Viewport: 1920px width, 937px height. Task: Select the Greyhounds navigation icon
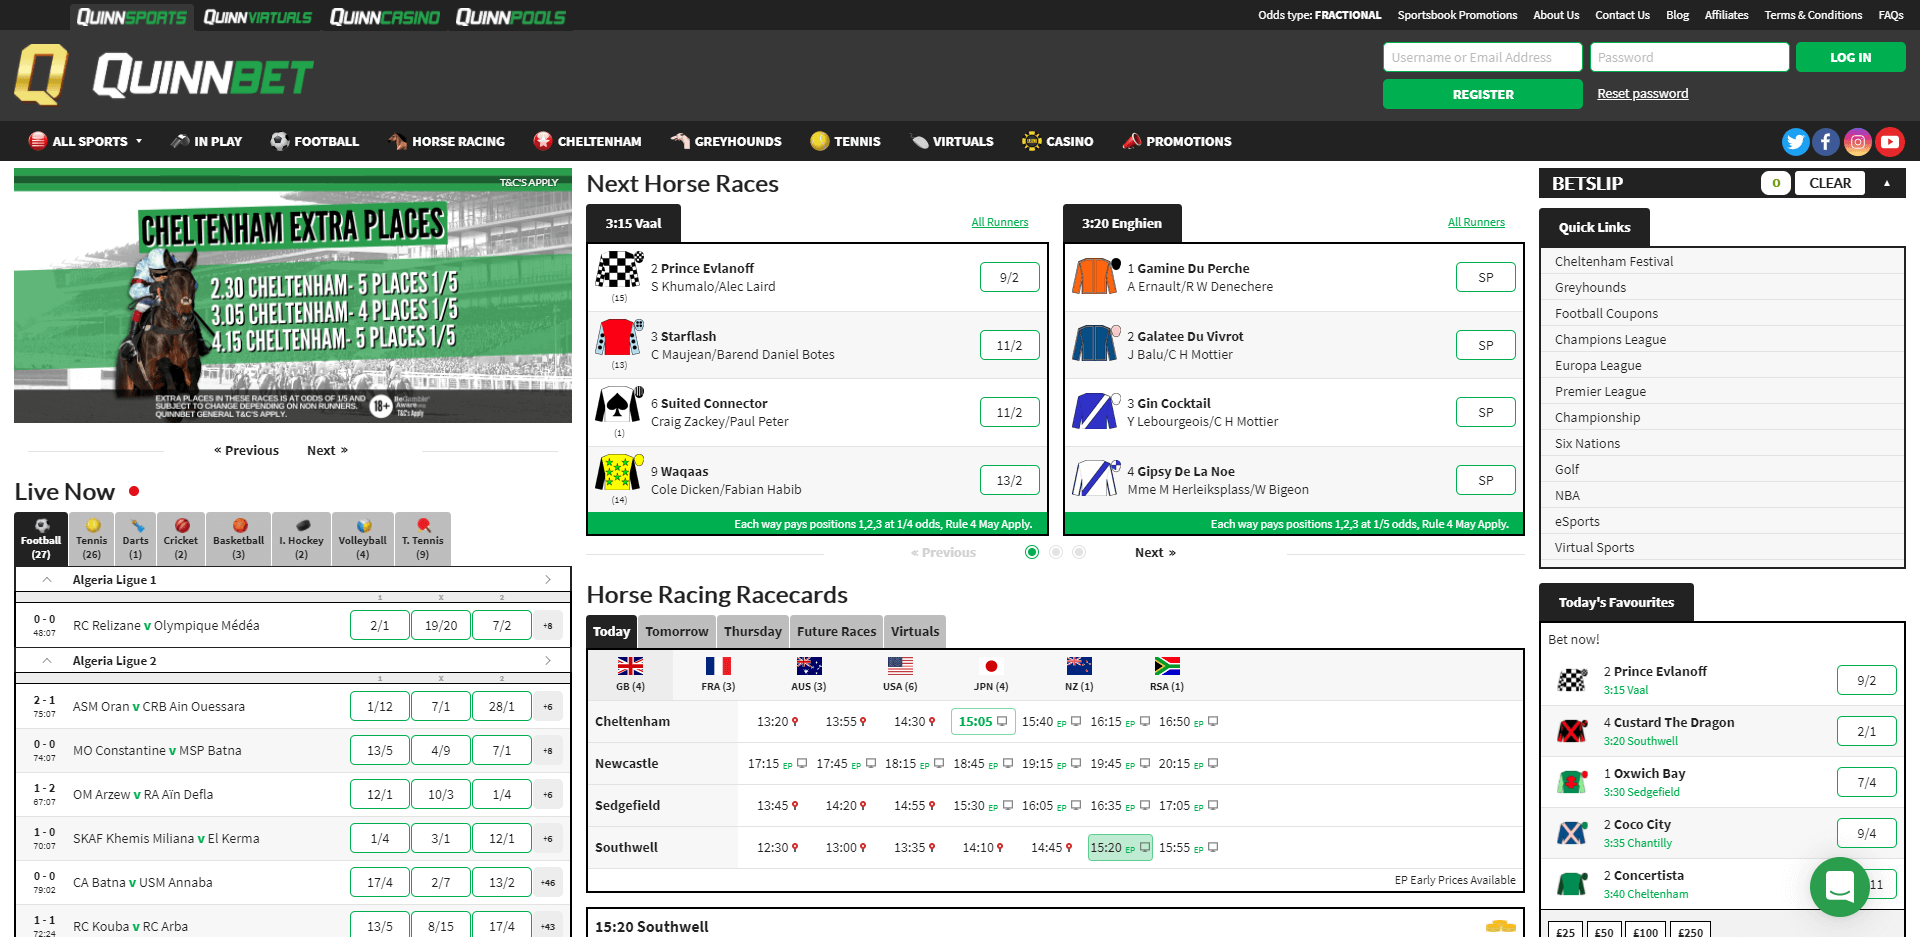pyautogui.click(x=679, y=141)
